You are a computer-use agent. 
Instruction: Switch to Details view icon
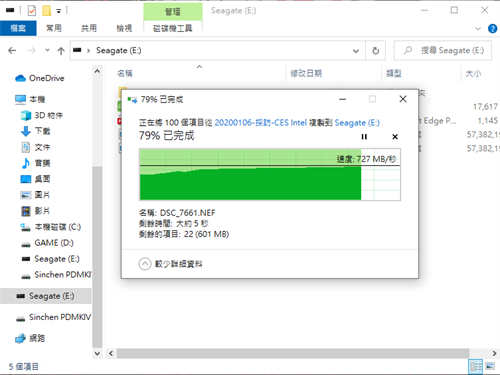pos(475,366)
